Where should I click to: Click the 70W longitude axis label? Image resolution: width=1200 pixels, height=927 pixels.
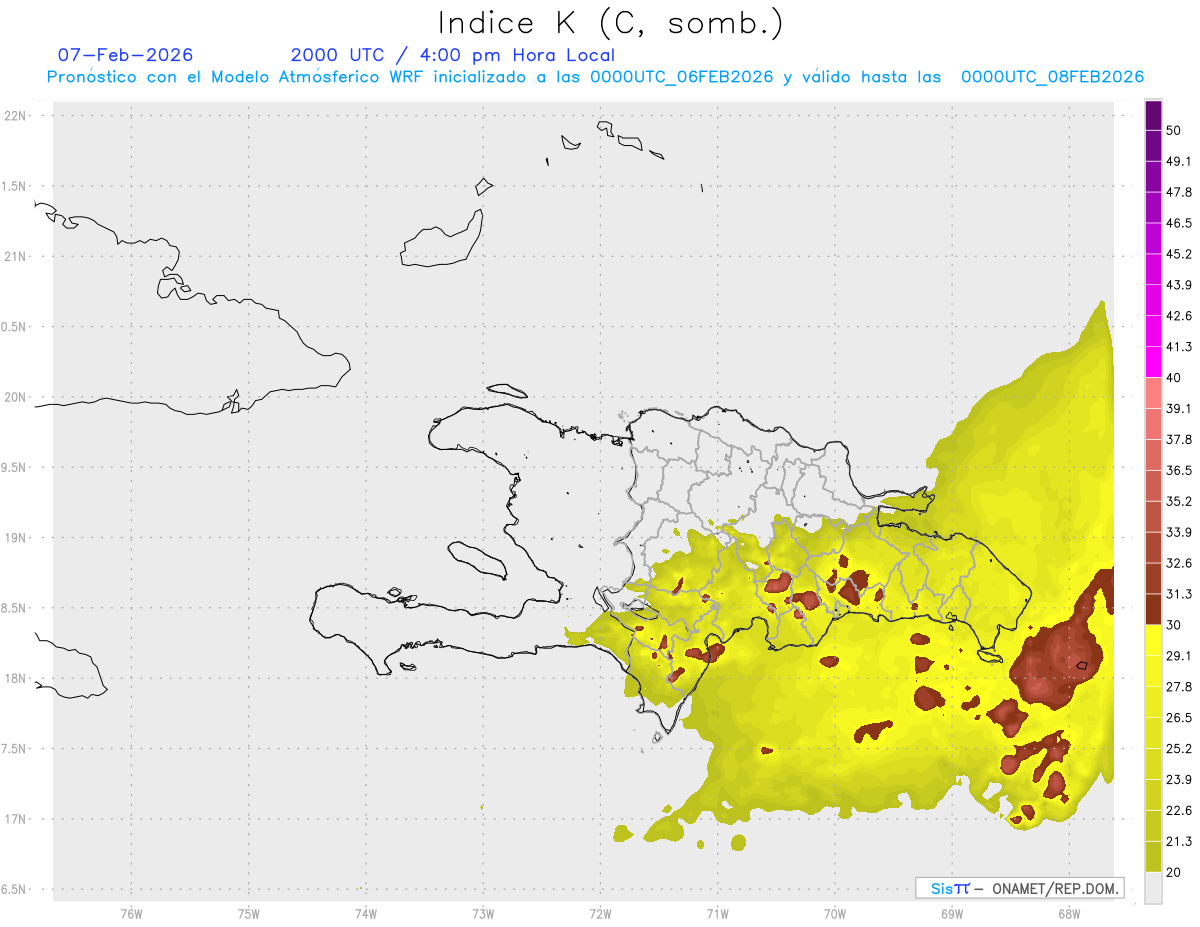[x=834, y=913]
